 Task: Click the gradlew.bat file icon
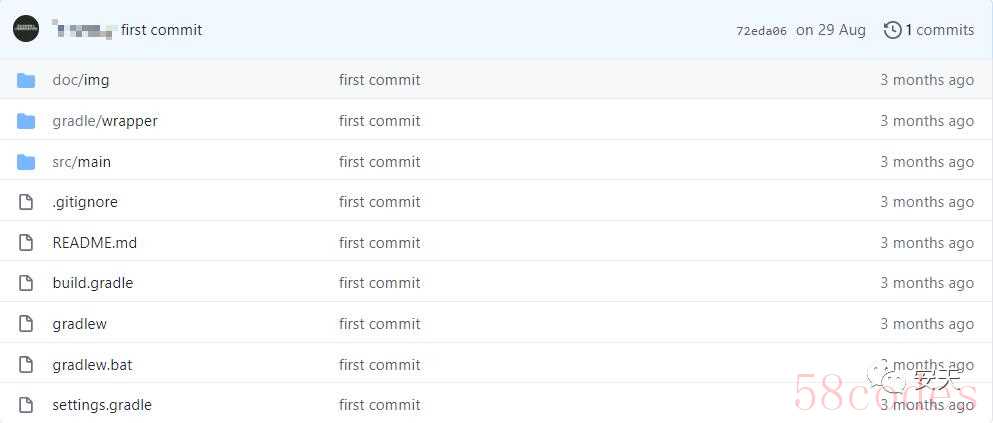pyautogui.click(x=26, y=365)
